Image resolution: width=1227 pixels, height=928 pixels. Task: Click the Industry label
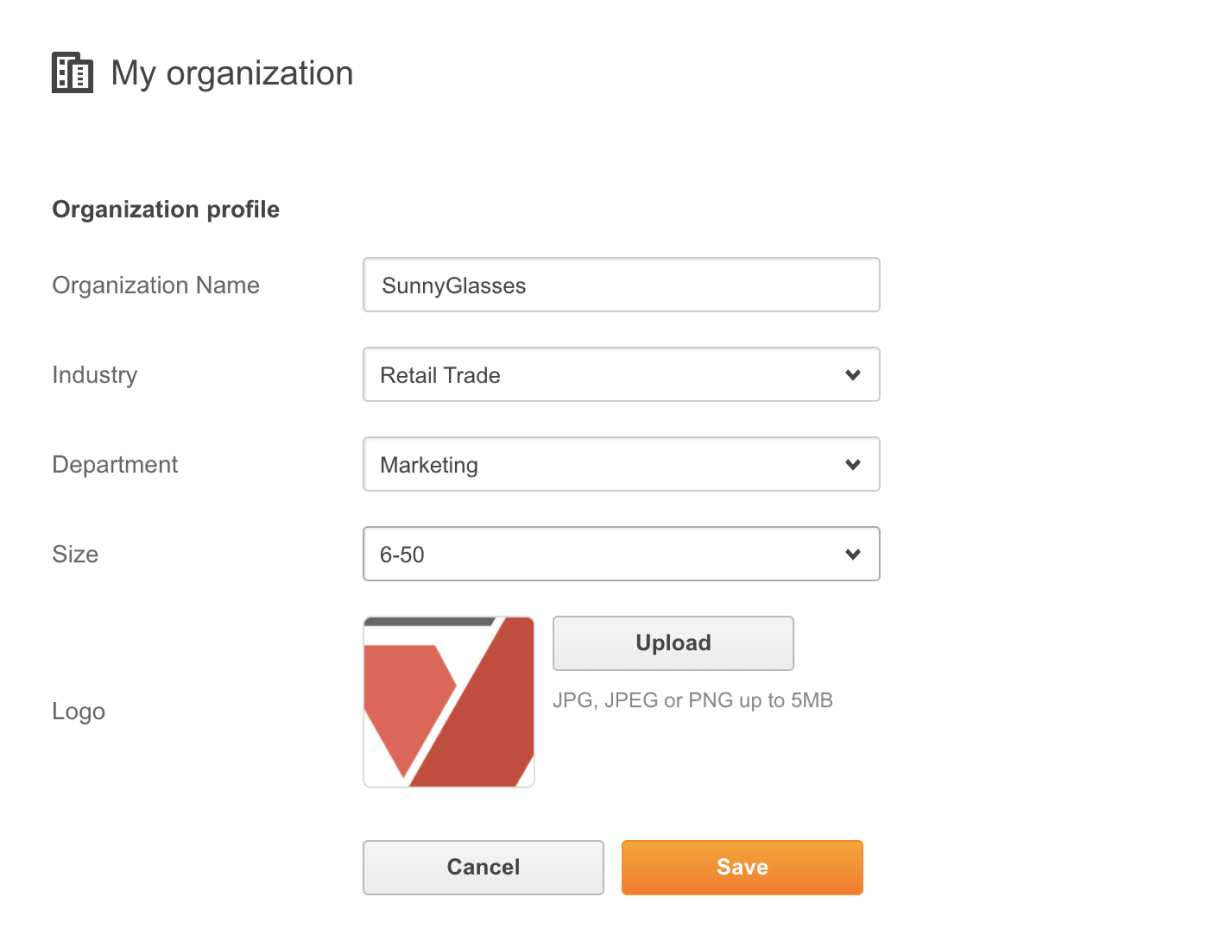94,374
